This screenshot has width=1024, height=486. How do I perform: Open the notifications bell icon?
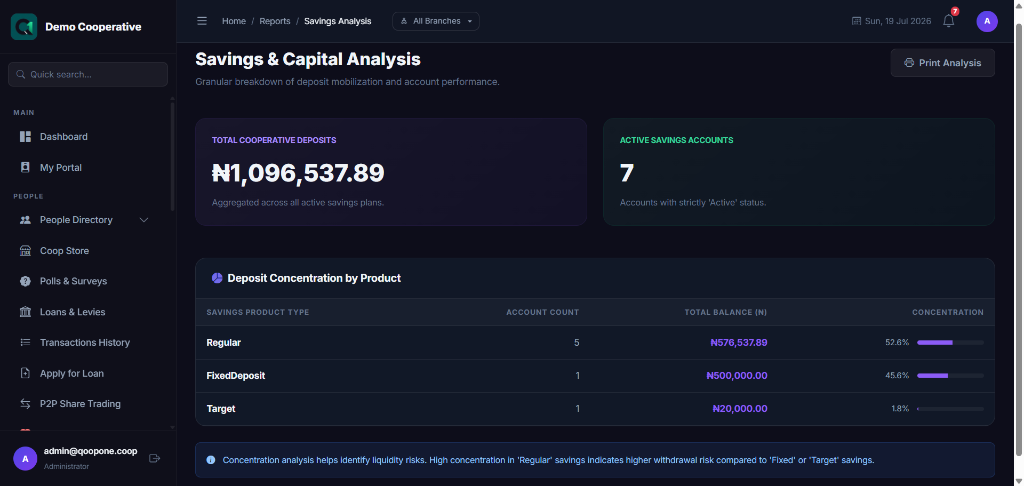[949, 21]
